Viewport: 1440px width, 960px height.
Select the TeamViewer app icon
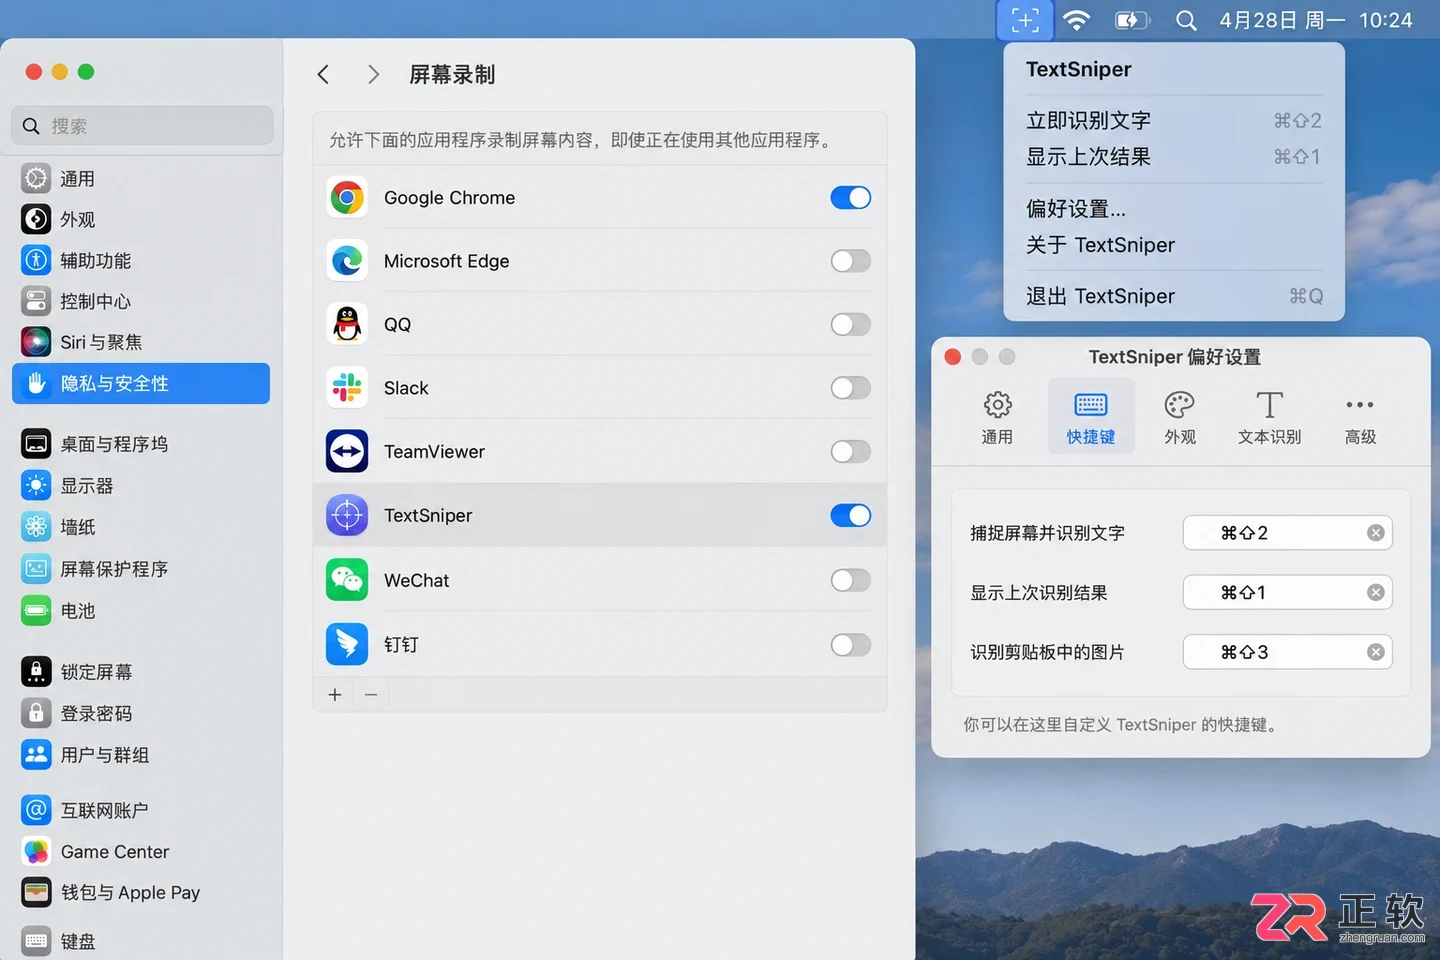click(x=347, y=452)
